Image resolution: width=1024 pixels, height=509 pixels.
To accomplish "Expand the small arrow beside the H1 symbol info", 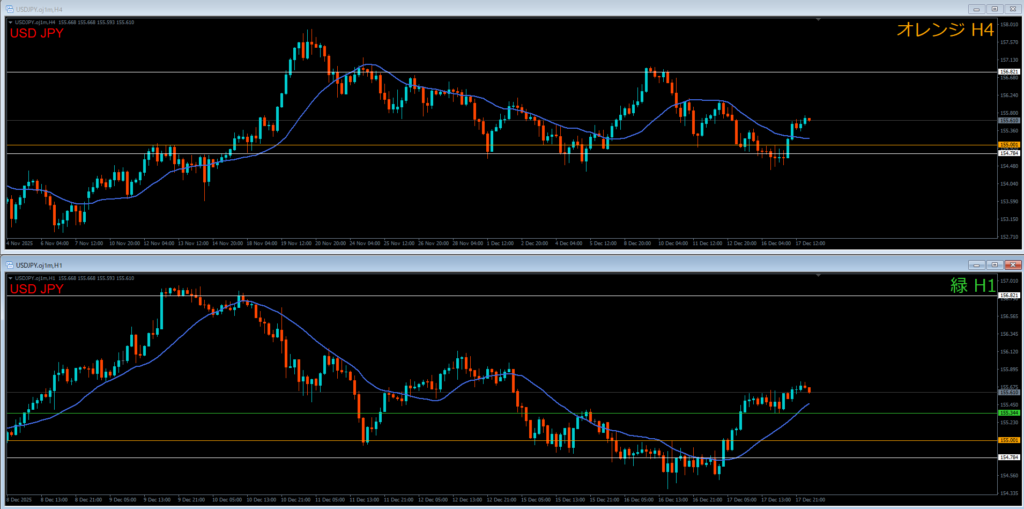I will [x=11, y=278].
